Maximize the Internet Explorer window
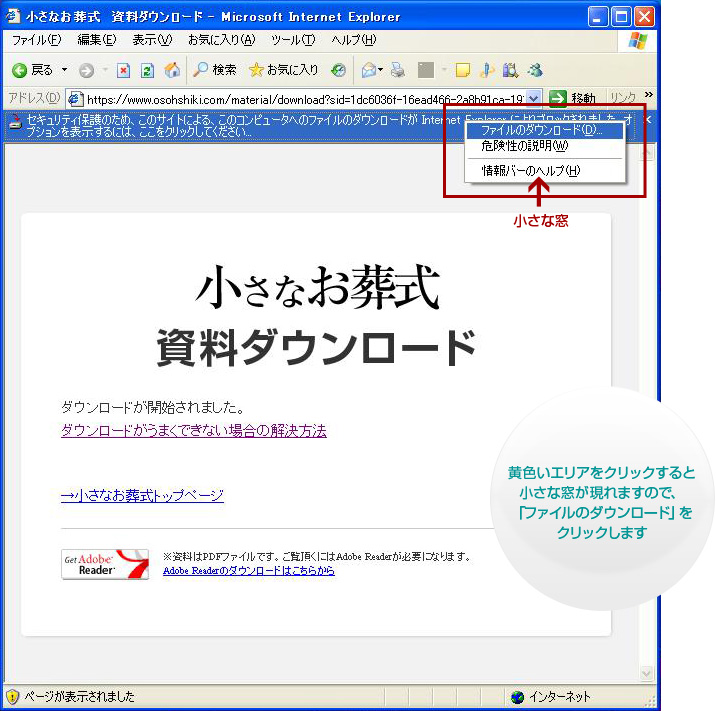 coord(621,17)
